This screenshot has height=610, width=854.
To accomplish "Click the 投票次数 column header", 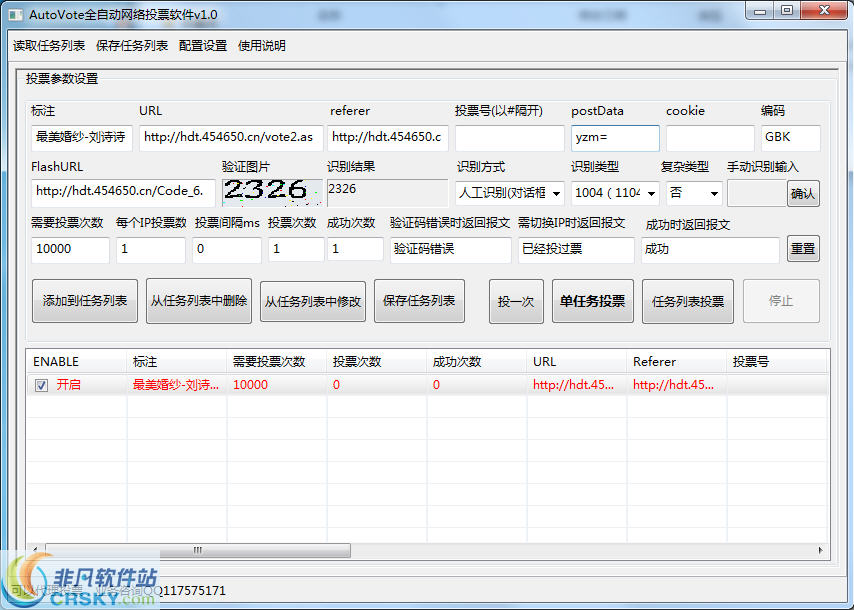I will point(377,362).
